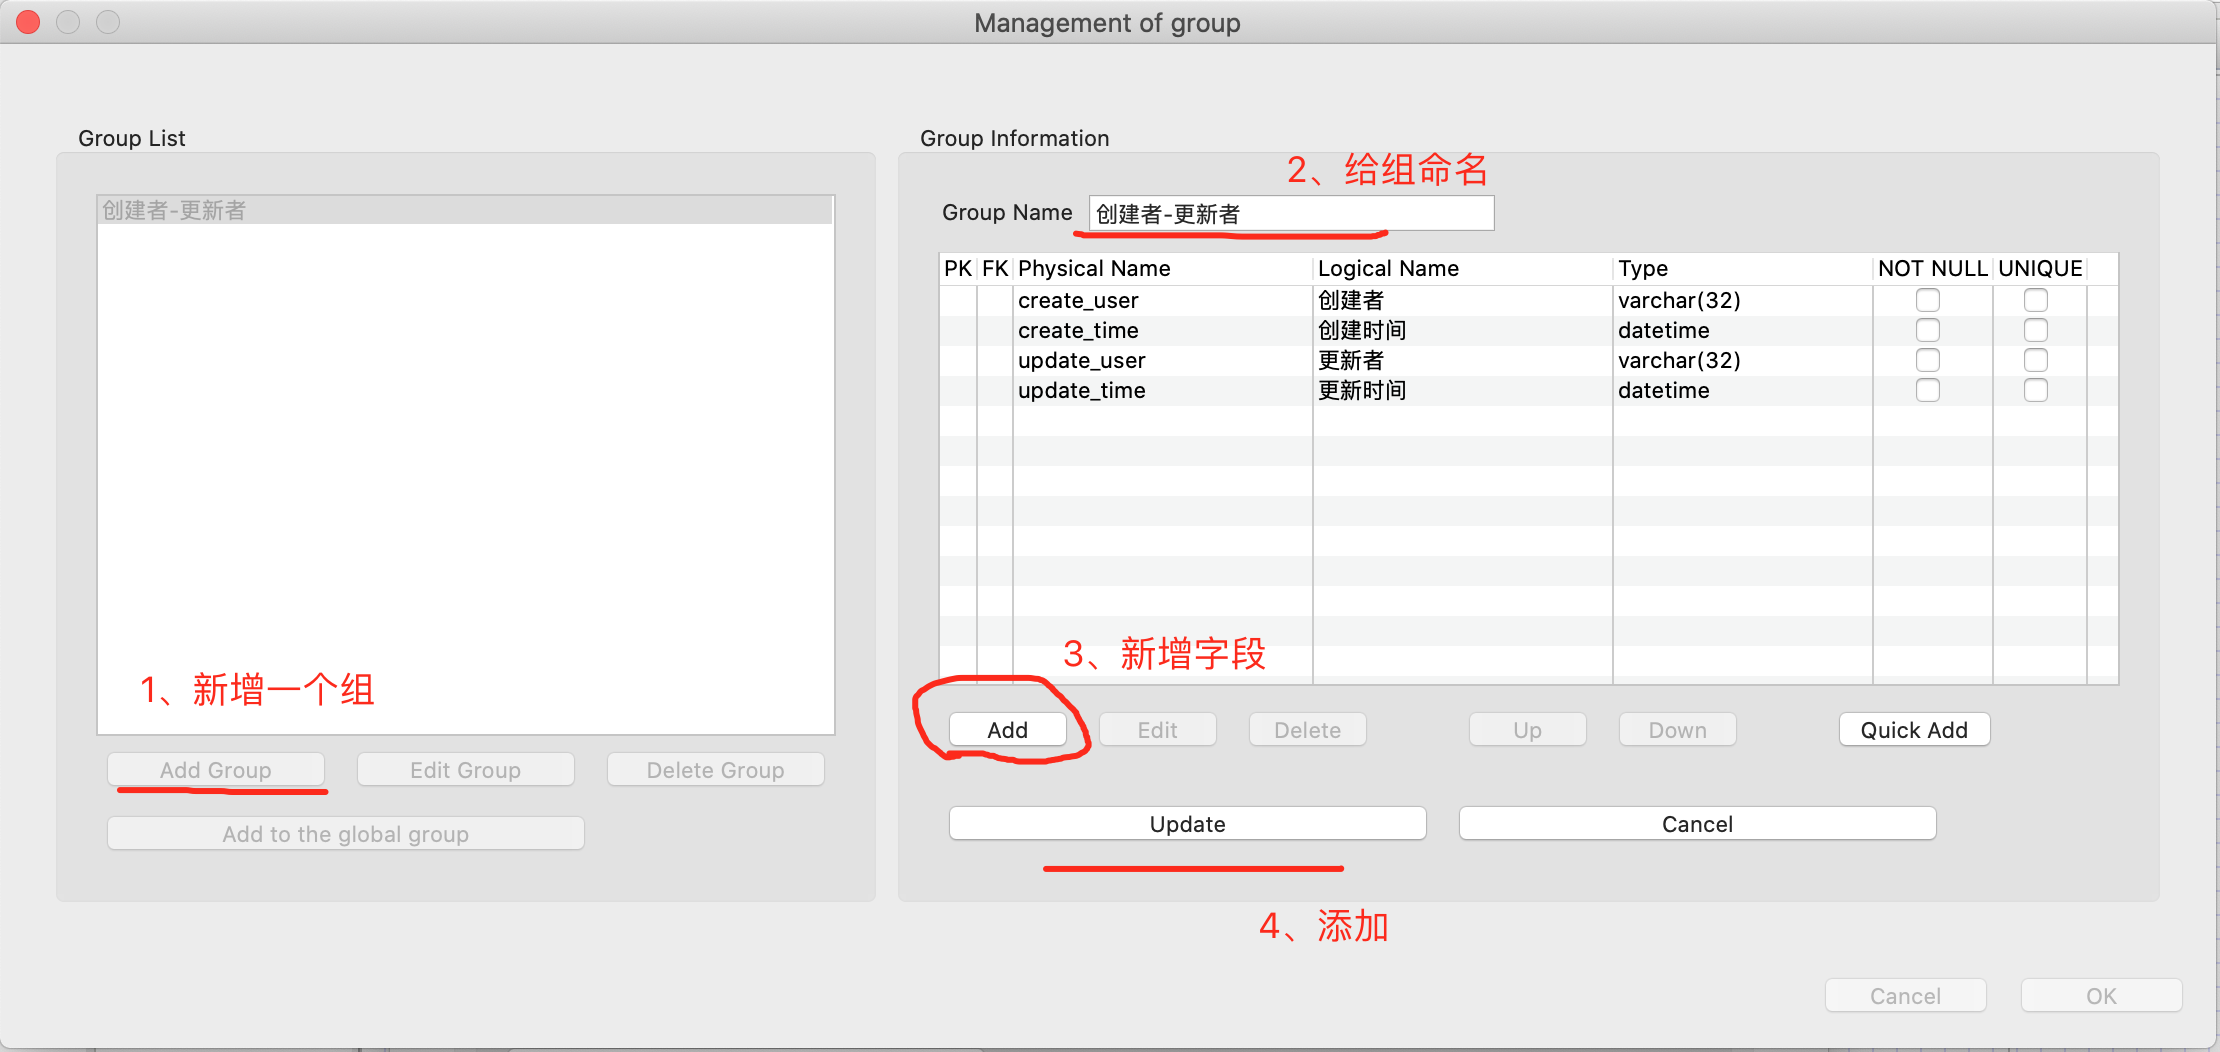The height and width of the screenshot is (1052, 2220).
Task: Click the Delete Group button
Action: [x=715, y=769]
